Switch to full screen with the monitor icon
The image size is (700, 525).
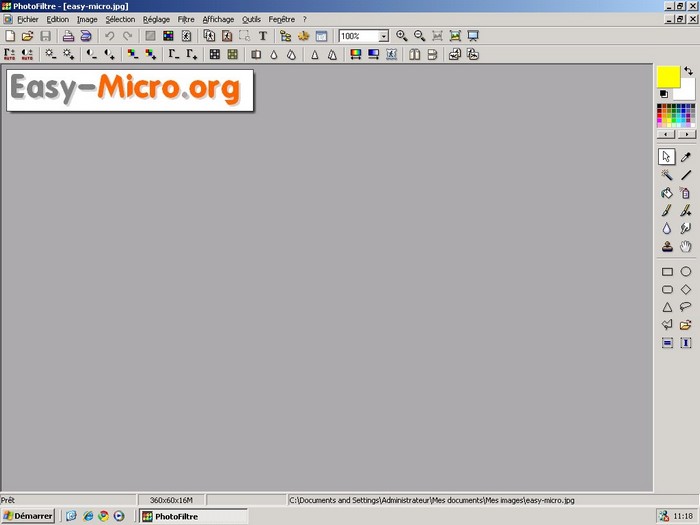(x=473, y=36)
